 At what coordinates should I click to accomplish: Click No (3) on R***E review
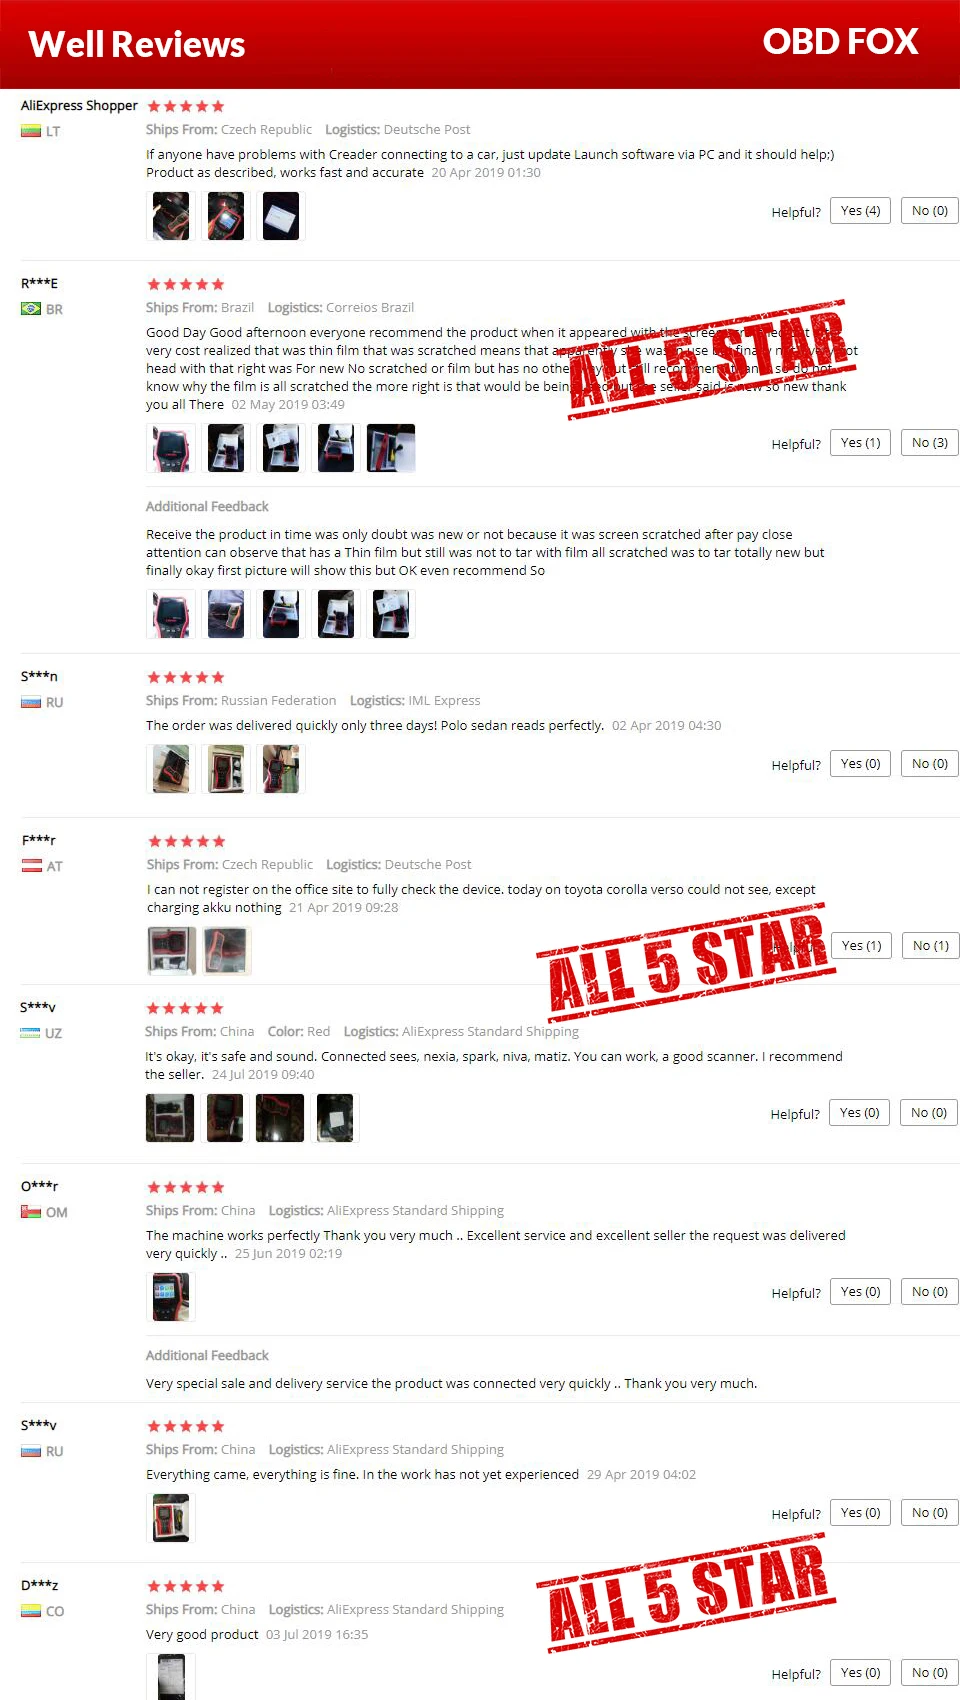pos(929,443)
